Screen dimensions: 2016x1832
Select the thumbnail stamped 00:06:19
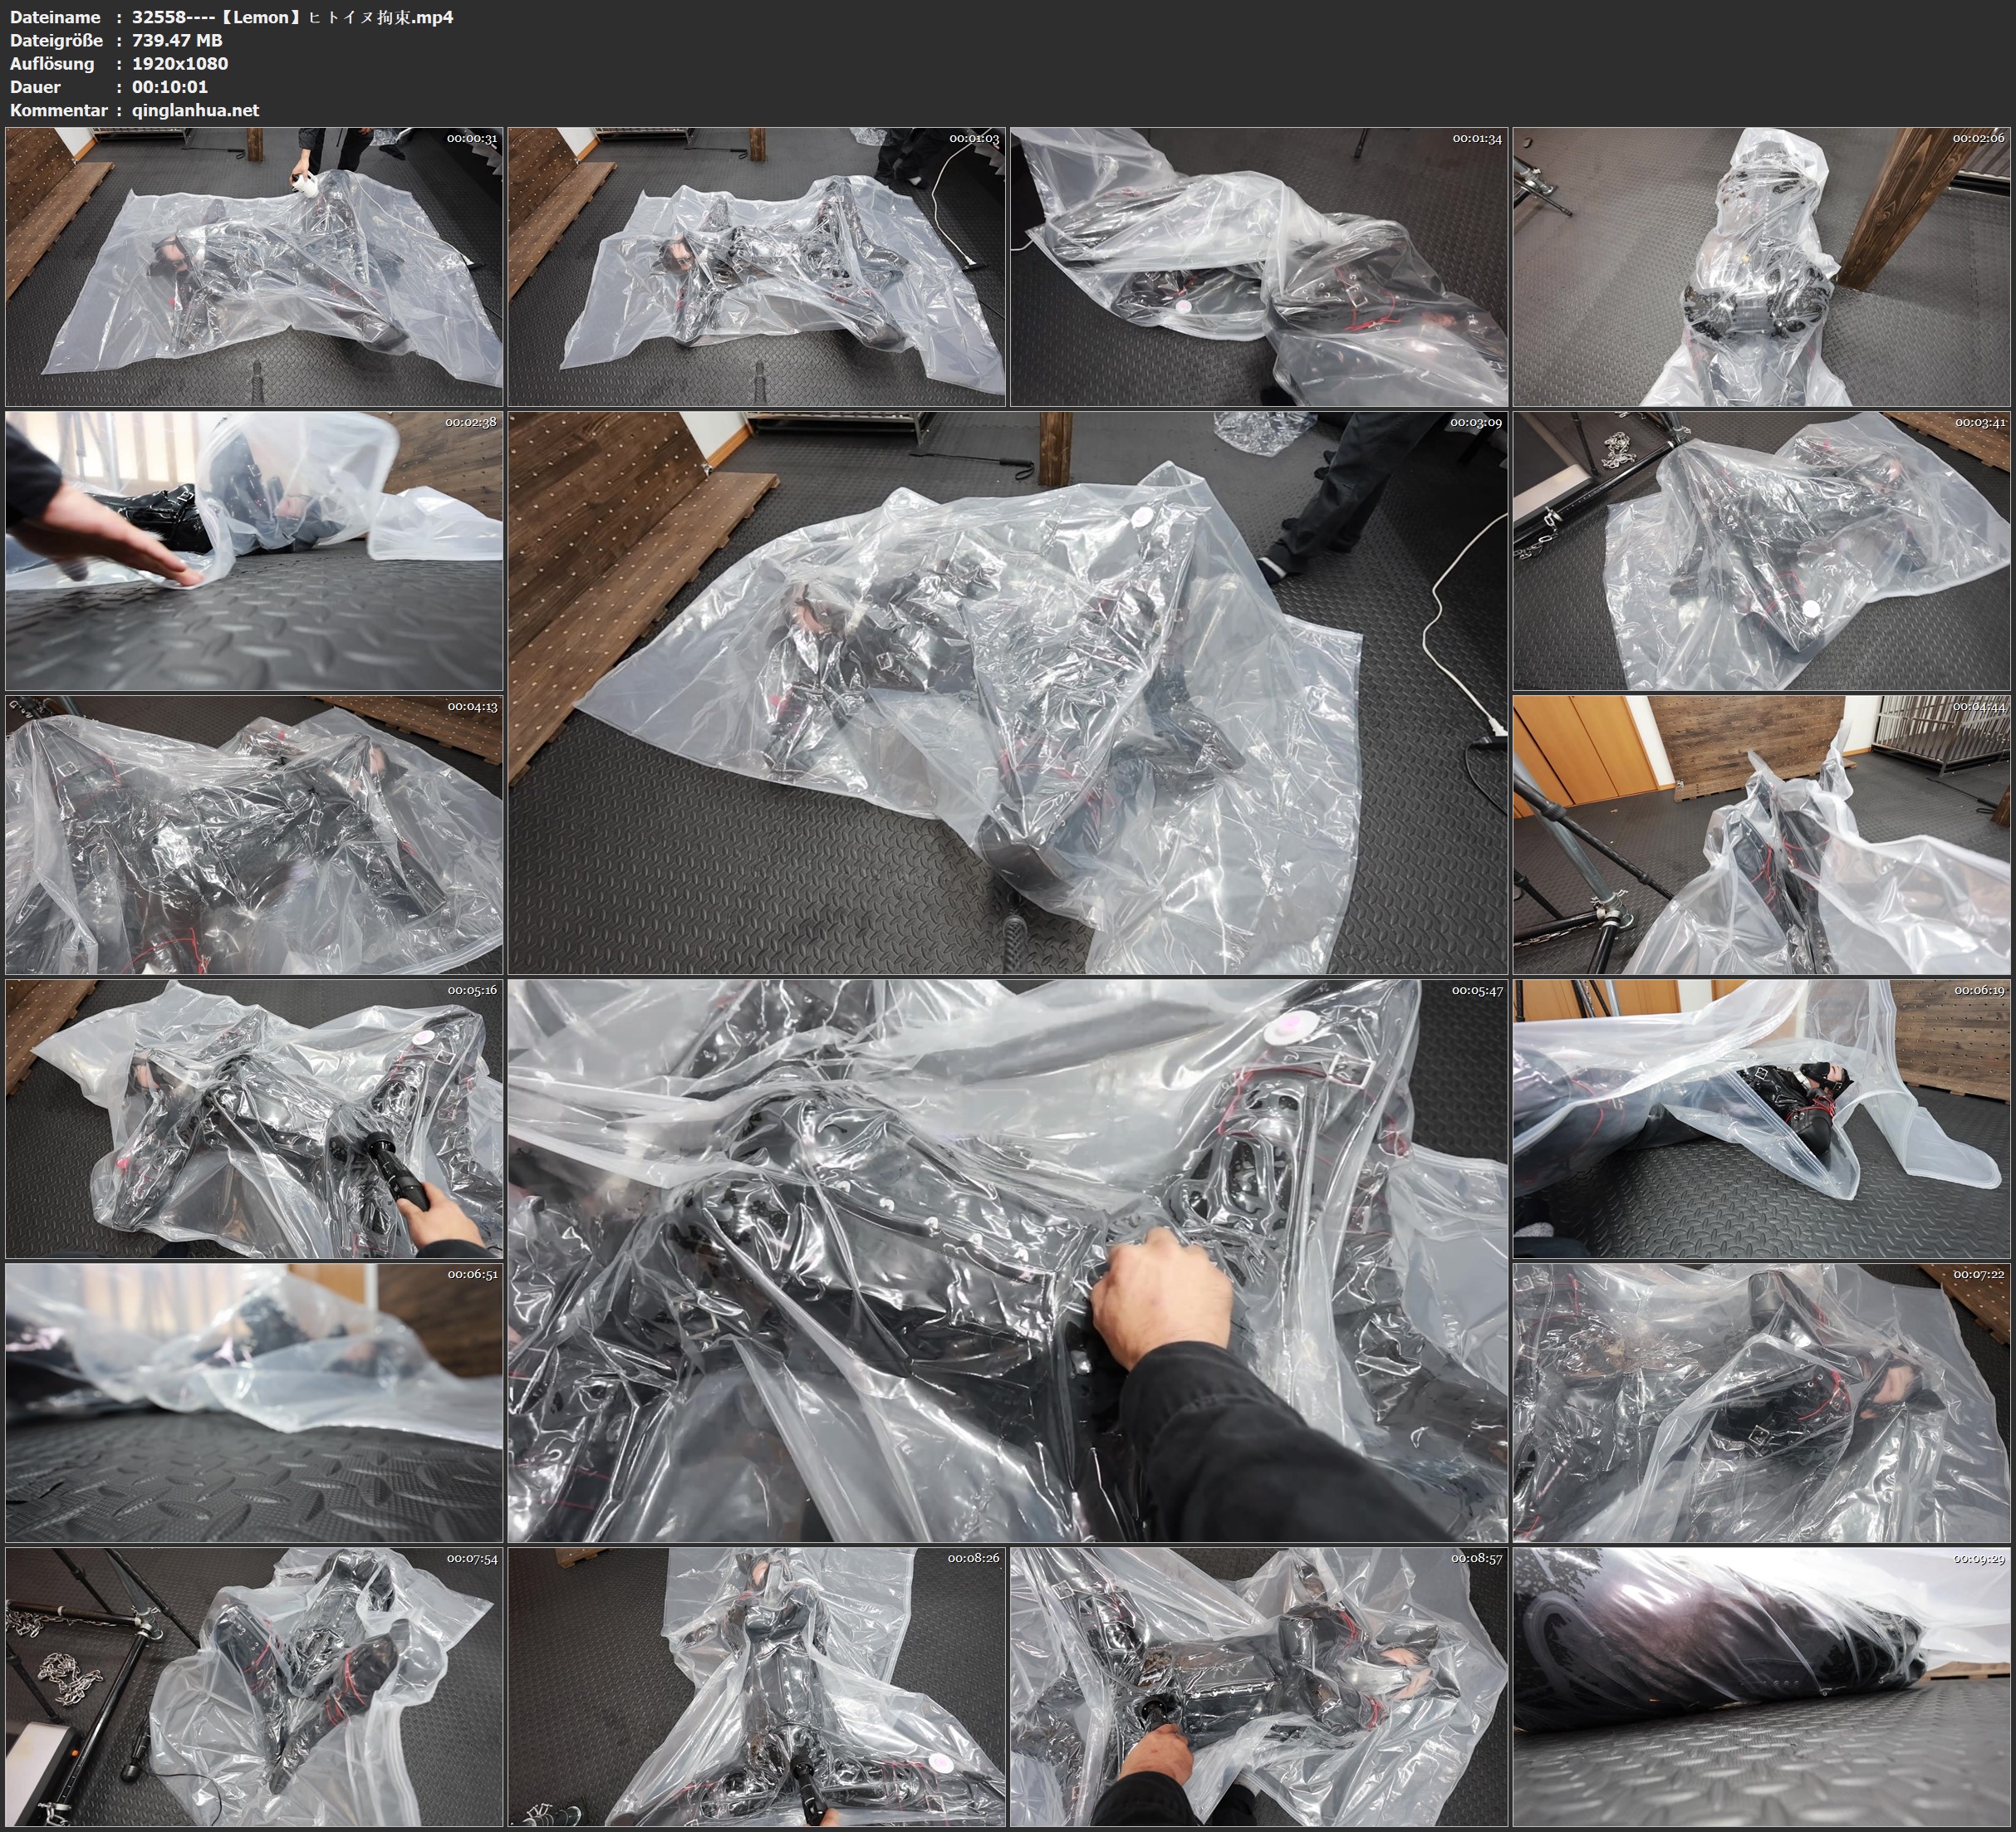click(1762, 1119)
